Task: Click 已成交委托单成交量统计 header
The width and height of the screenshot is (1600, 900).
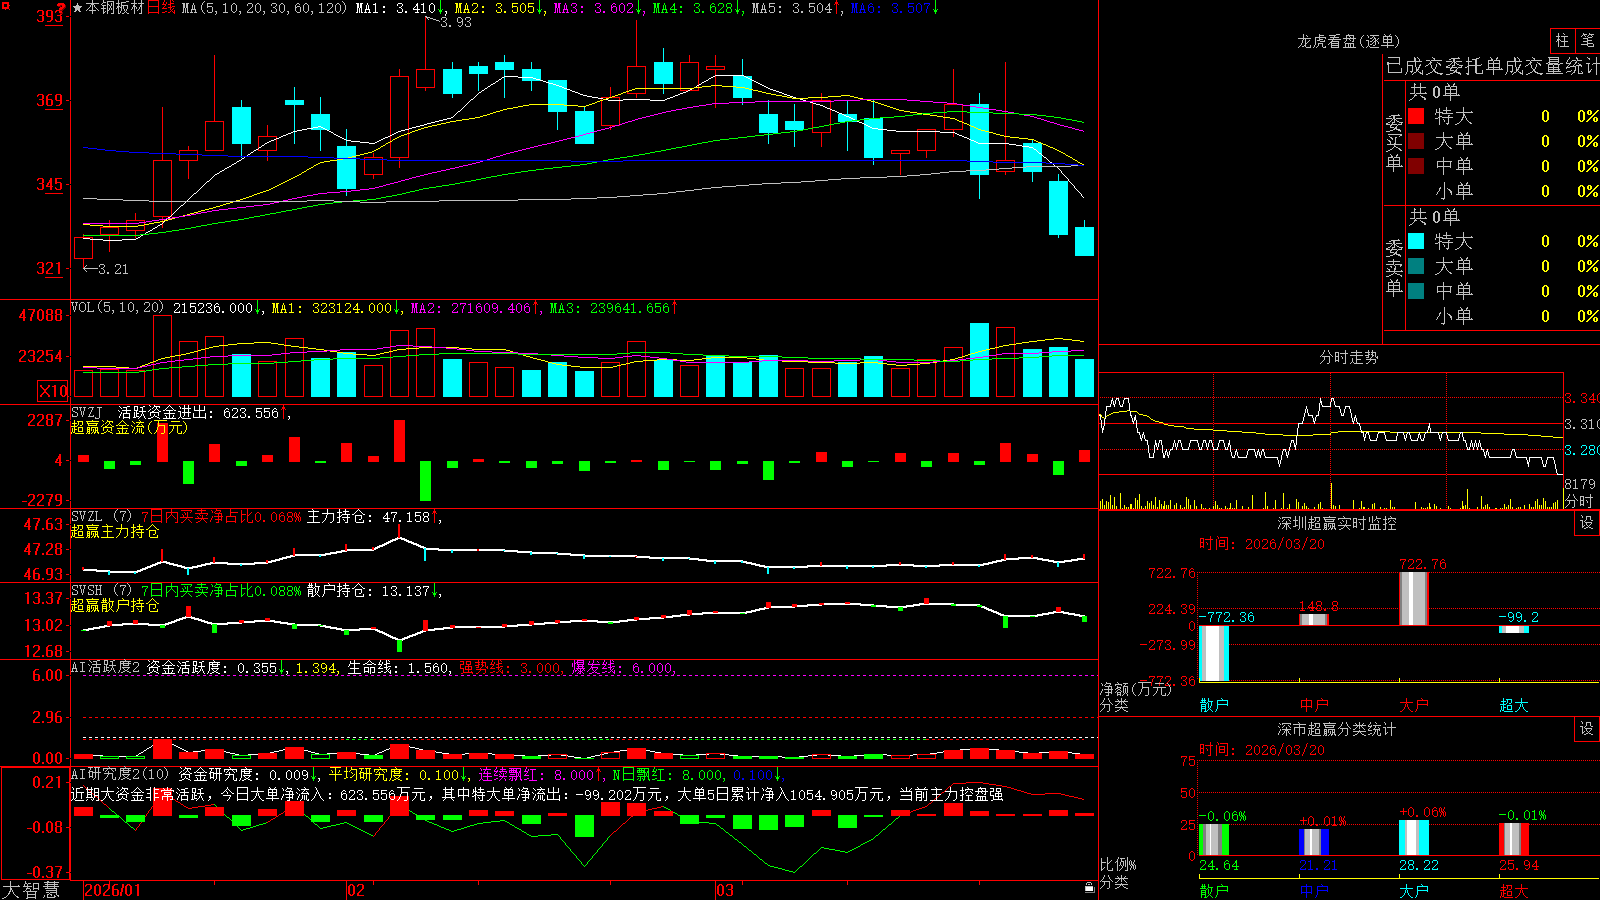Action: (1492, 66)
